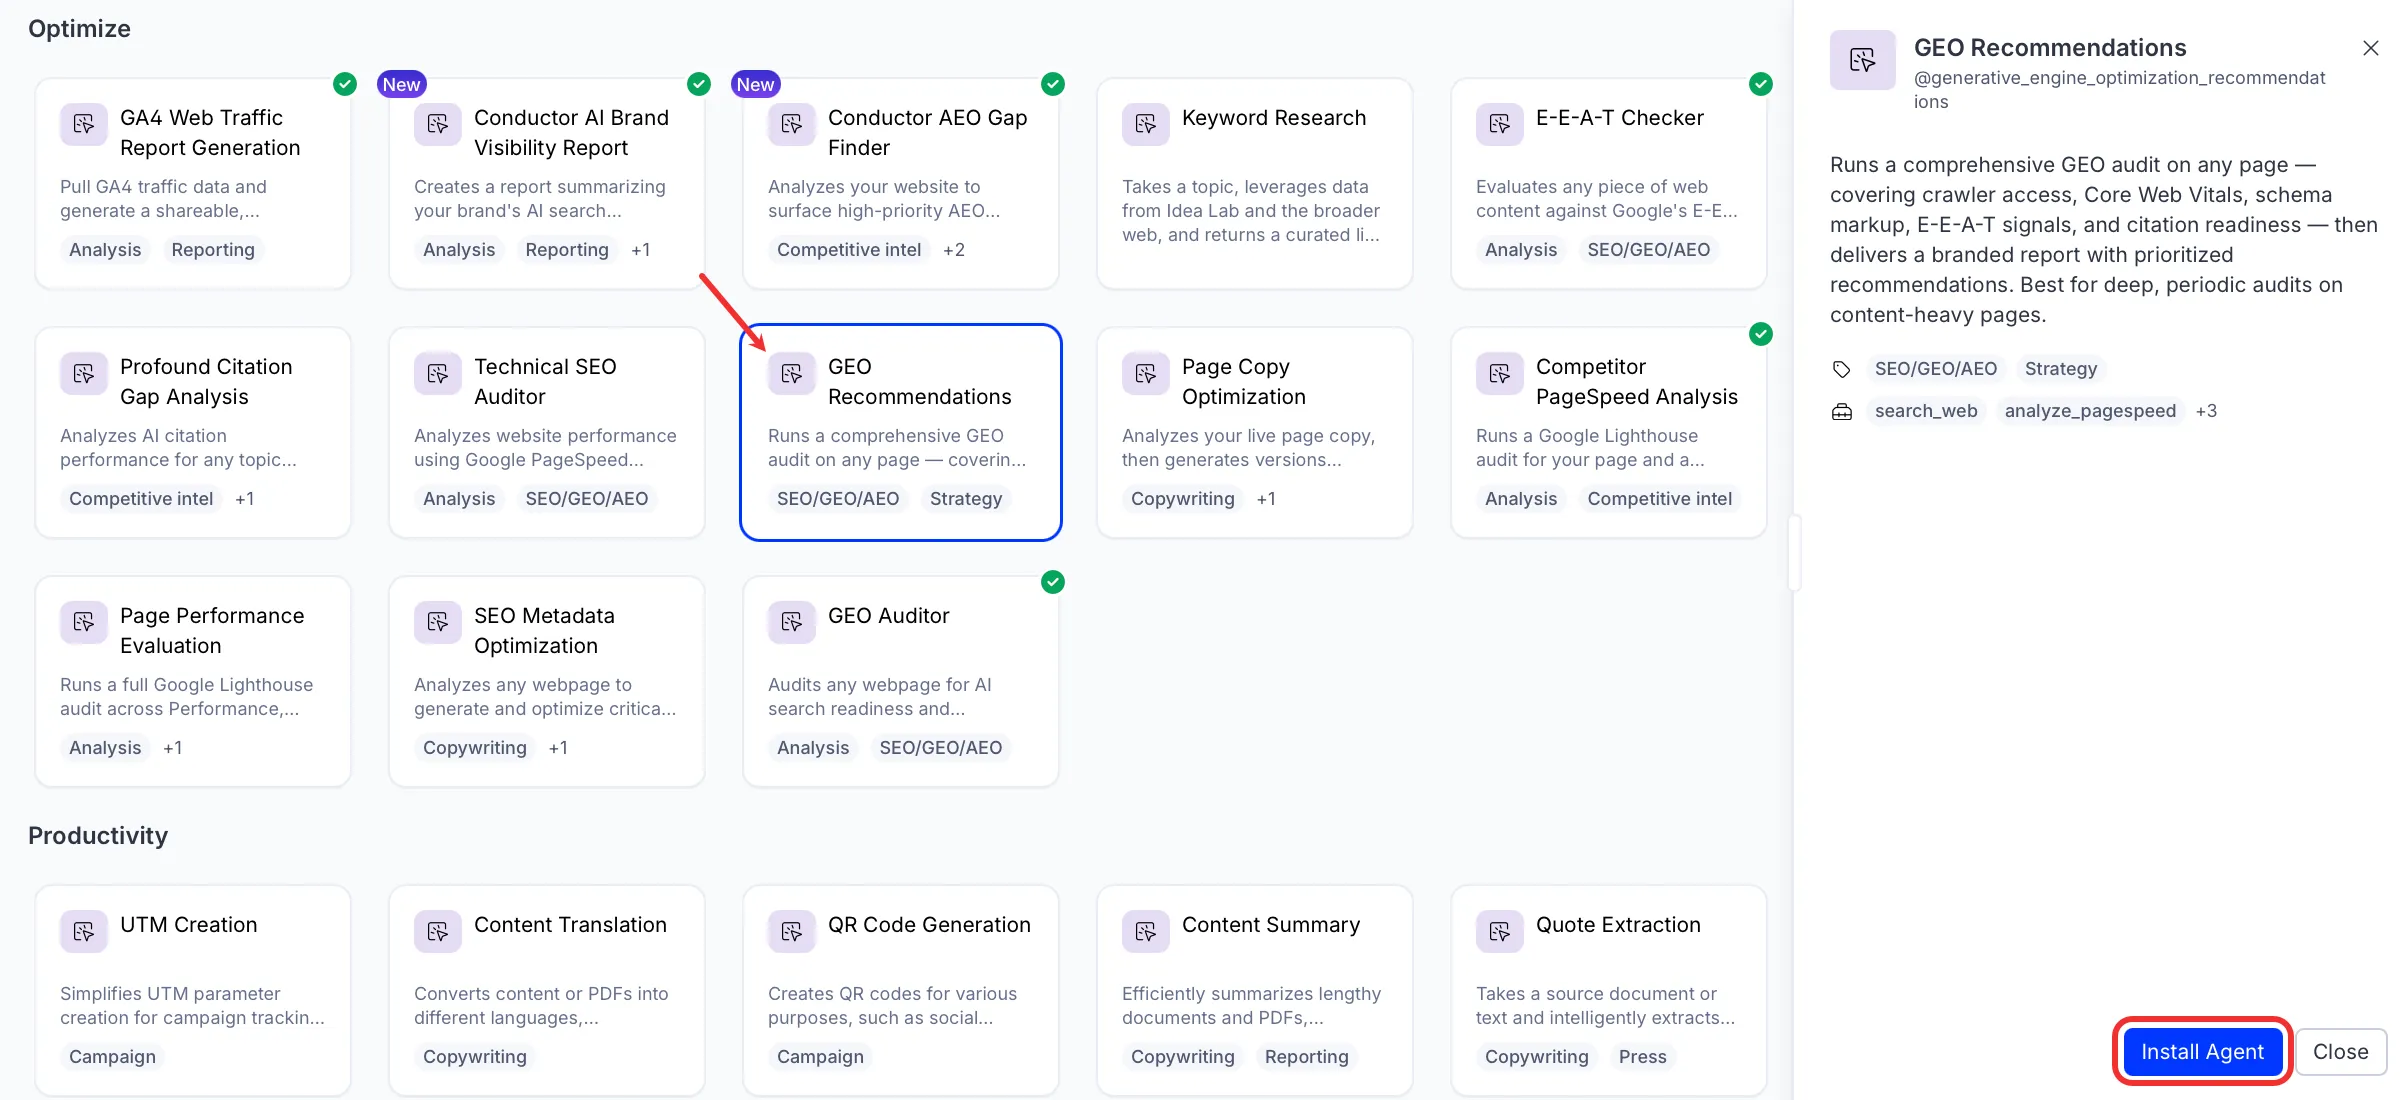The width and height of the screenshot is (2404, 1100).
Task: Click the SEO/GEO/AEO tag on E-E-A-T Checker card
Action: coord(1649,250)
